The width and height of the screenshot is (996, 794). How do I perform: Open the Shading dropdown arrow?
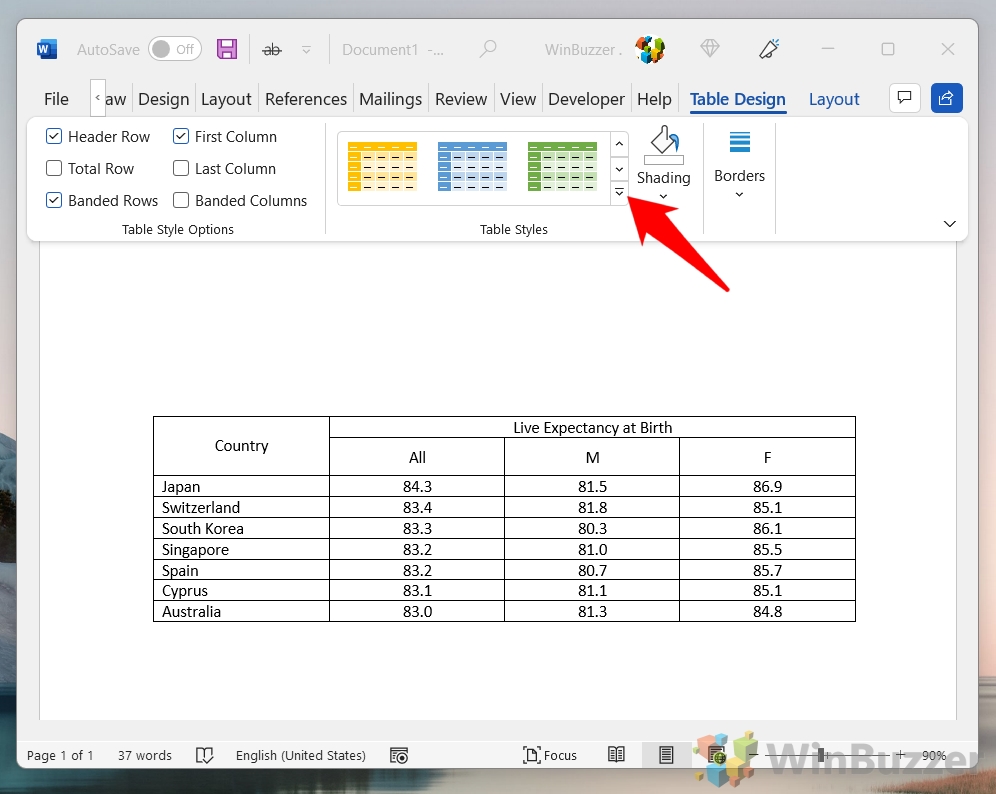click(663, 196)
